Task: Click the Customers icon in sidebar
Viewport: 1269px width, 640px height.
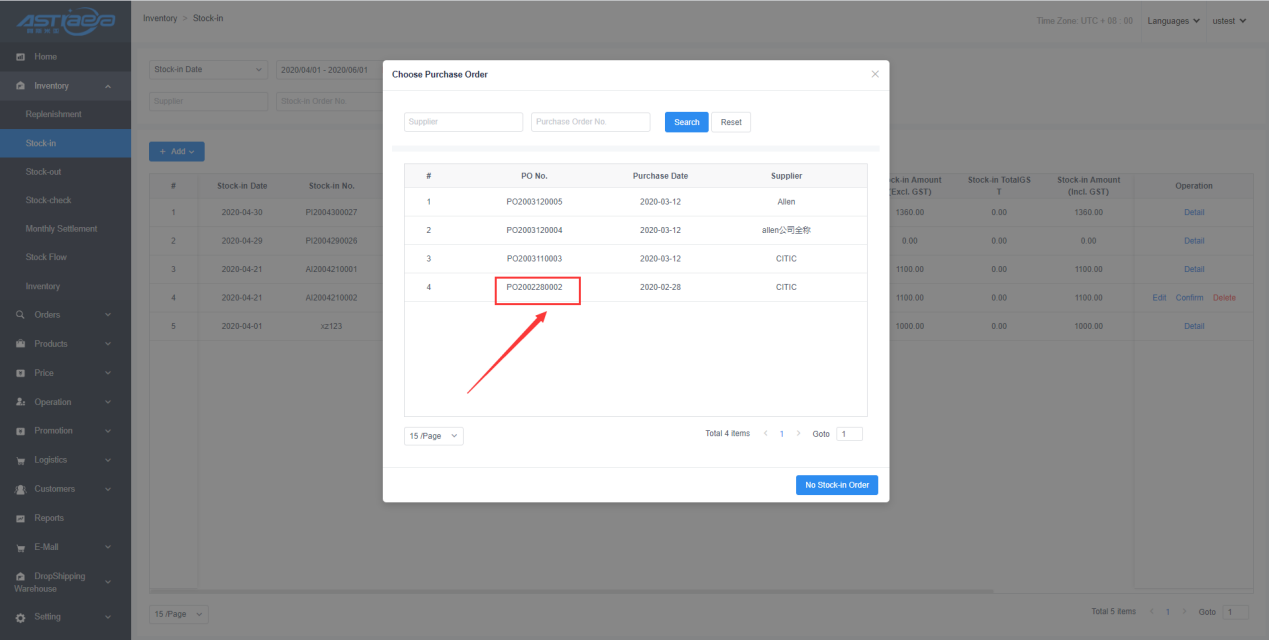Action: [x=21, y=489]
